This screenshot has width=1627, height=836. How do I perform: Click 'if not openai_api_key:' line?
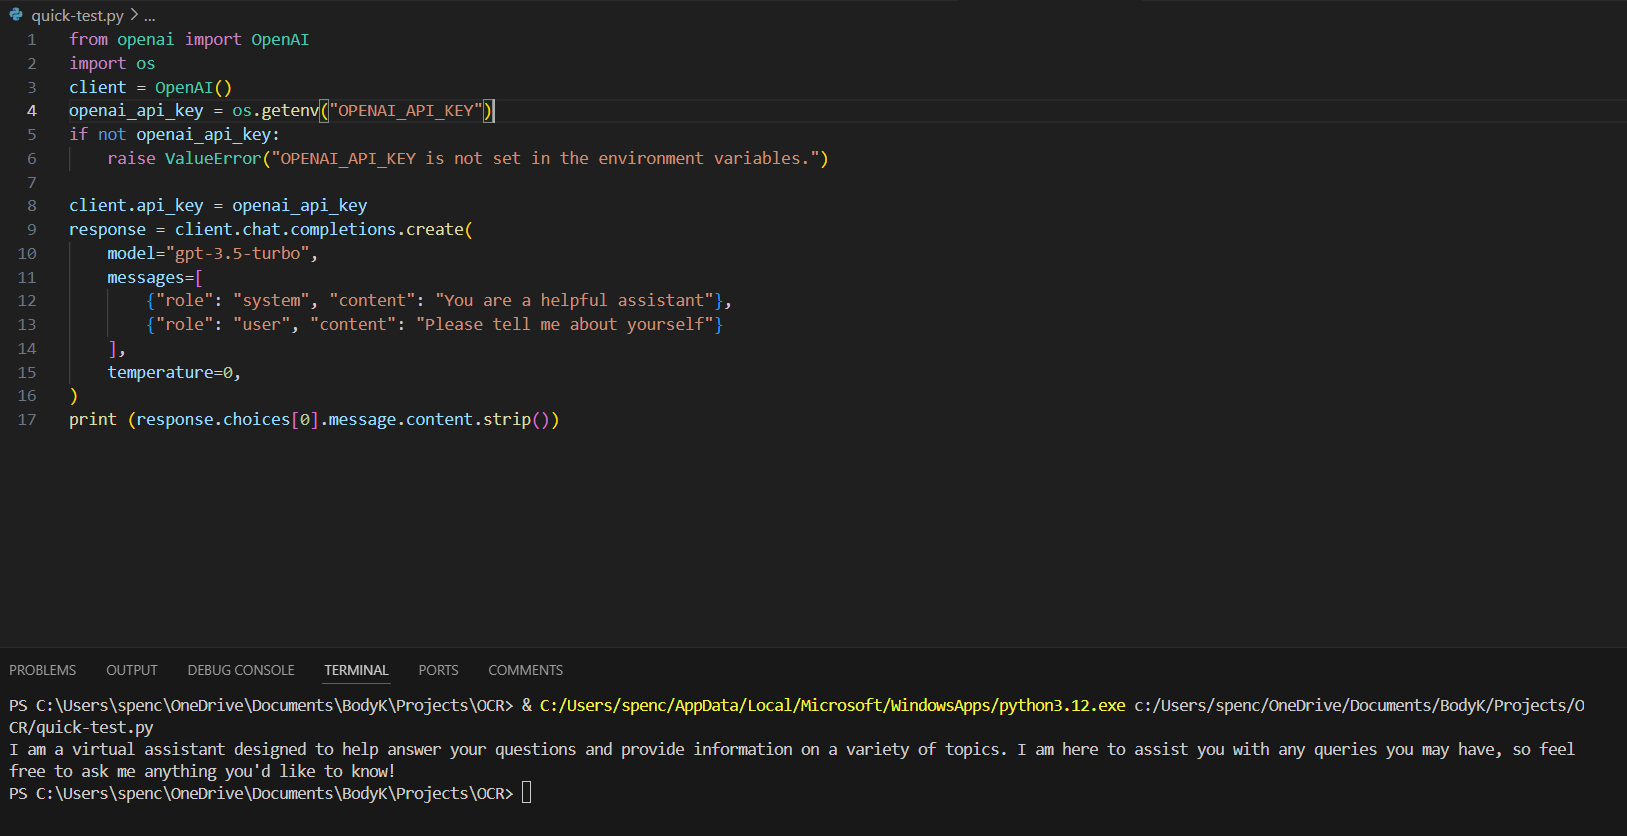174,135
